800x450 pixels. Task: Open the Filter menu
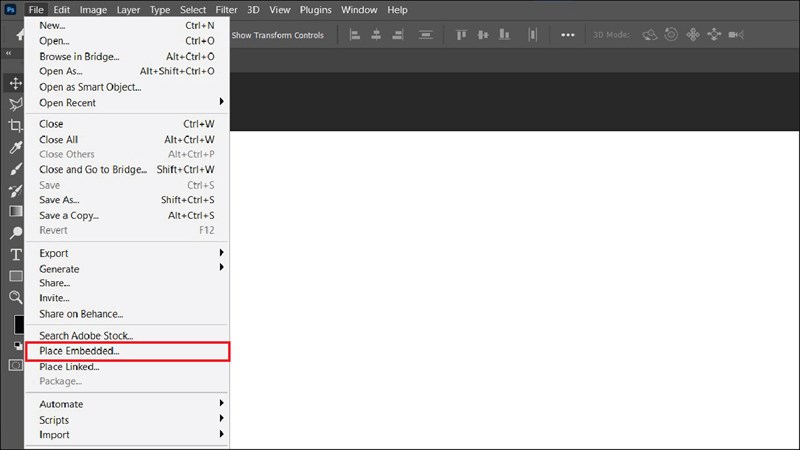(x=226, y=10)
